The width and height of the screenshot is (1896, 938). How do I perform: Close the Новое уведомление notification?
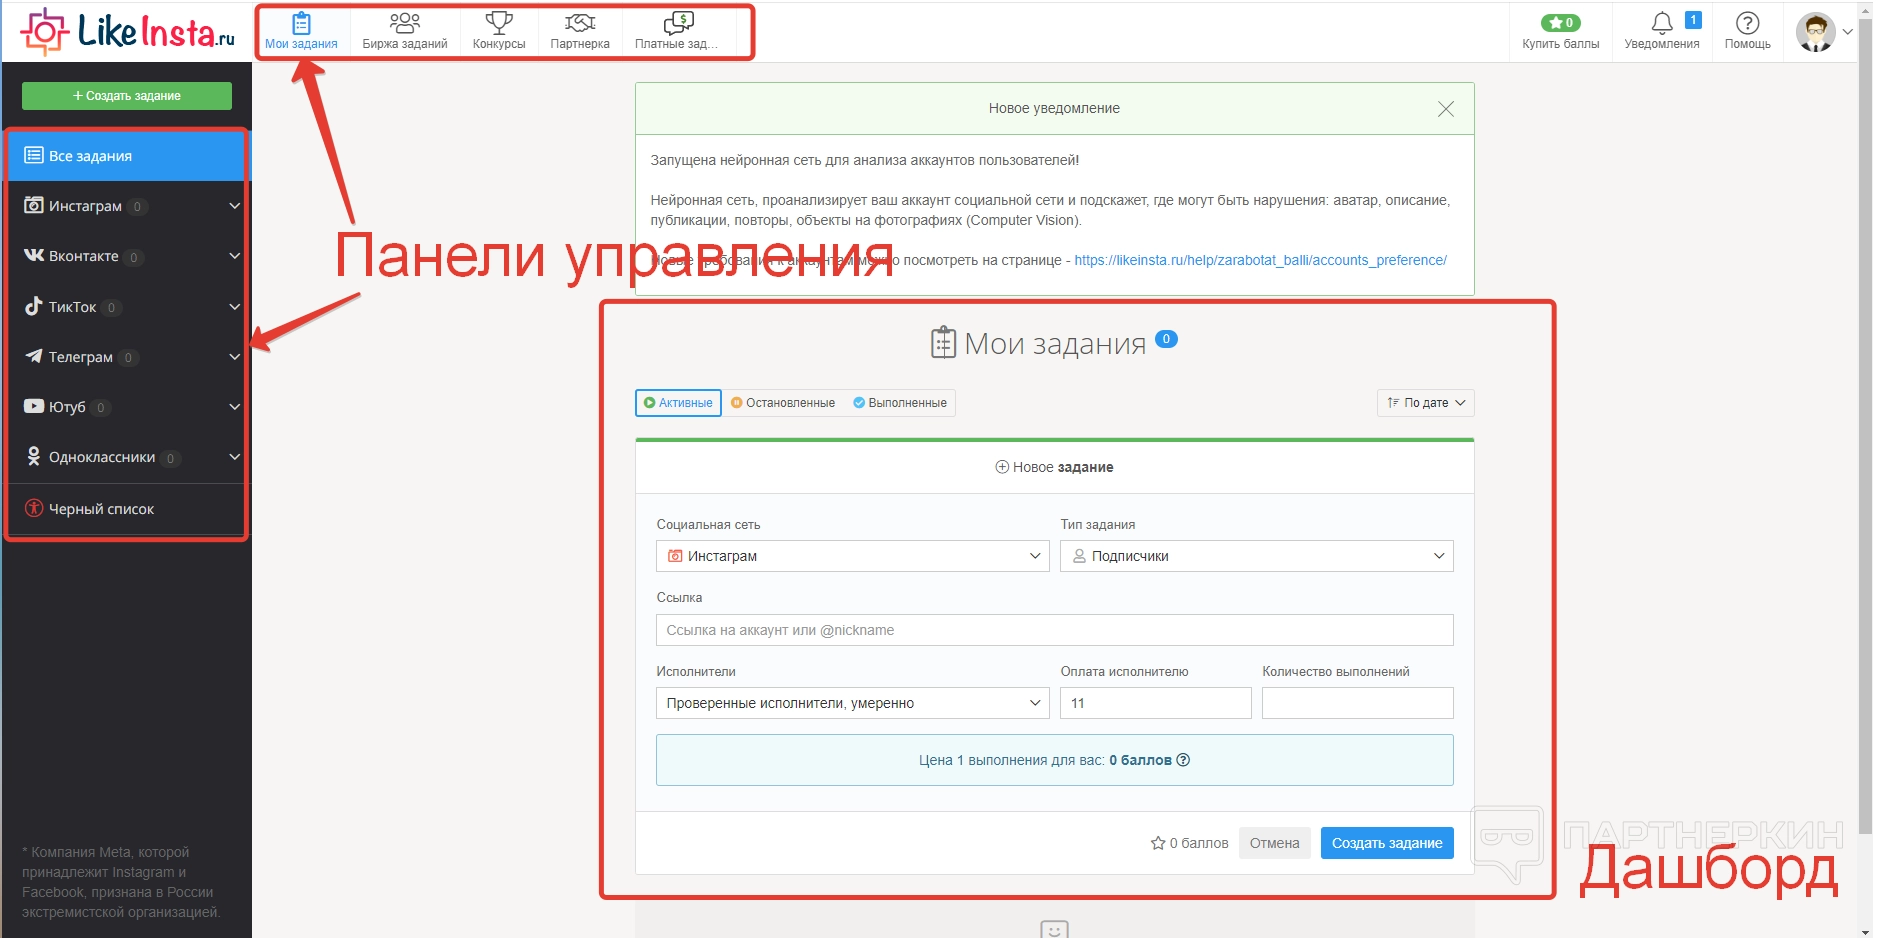(1445, 109)
